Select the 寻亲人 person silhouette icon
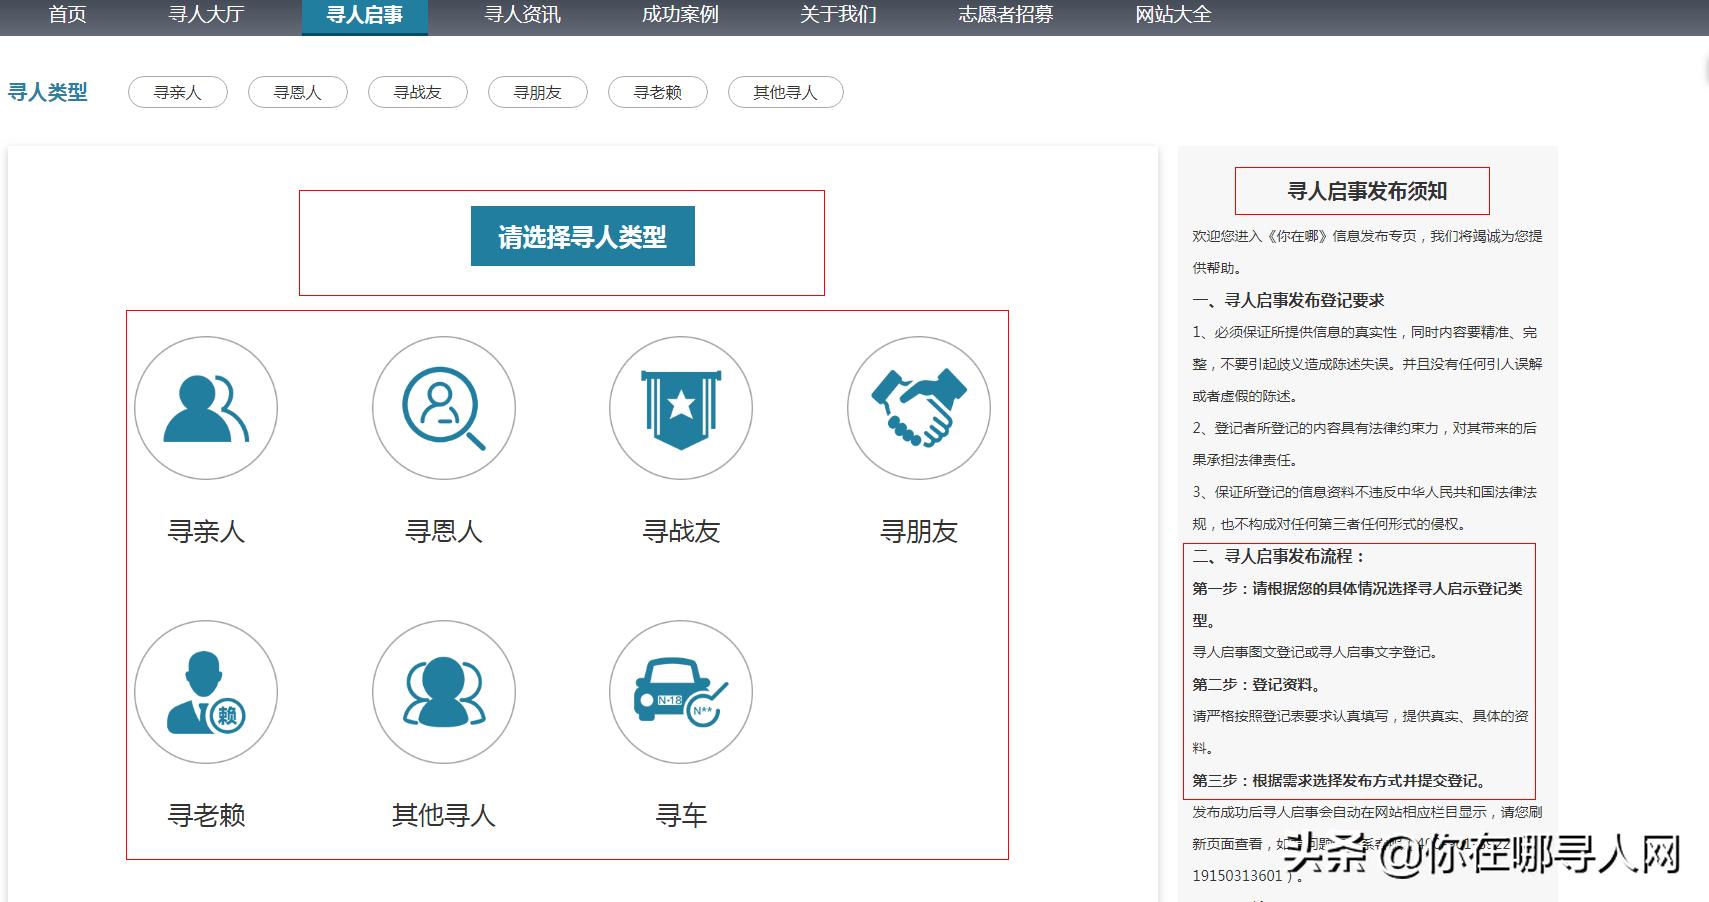1709x902 pixels. (205, 408)
